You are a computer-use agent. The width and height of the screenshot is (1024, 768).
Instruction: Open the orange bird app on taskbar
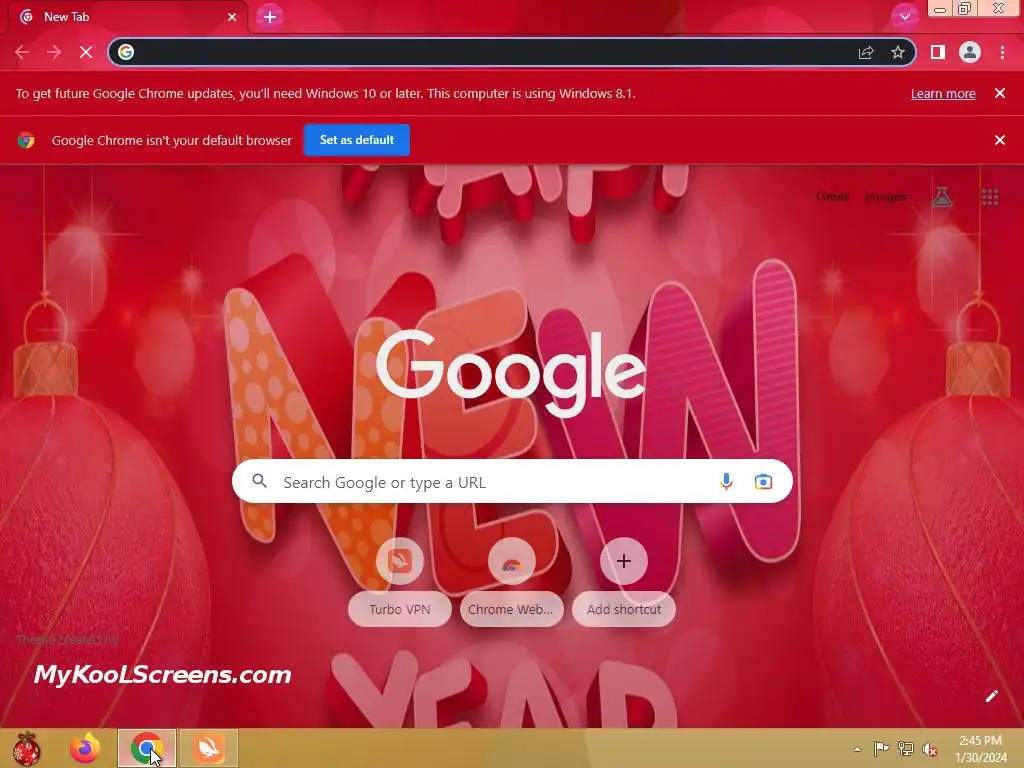209,748
